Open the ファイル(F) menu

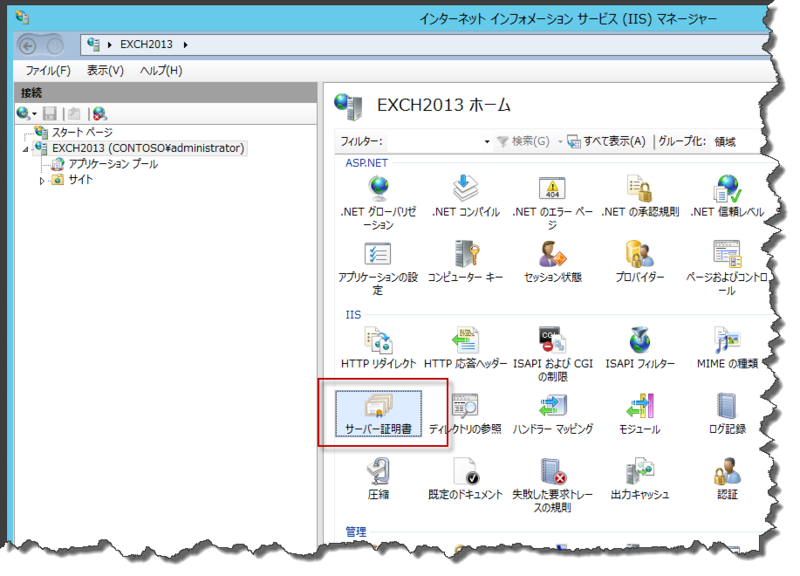tap(48, 70)
